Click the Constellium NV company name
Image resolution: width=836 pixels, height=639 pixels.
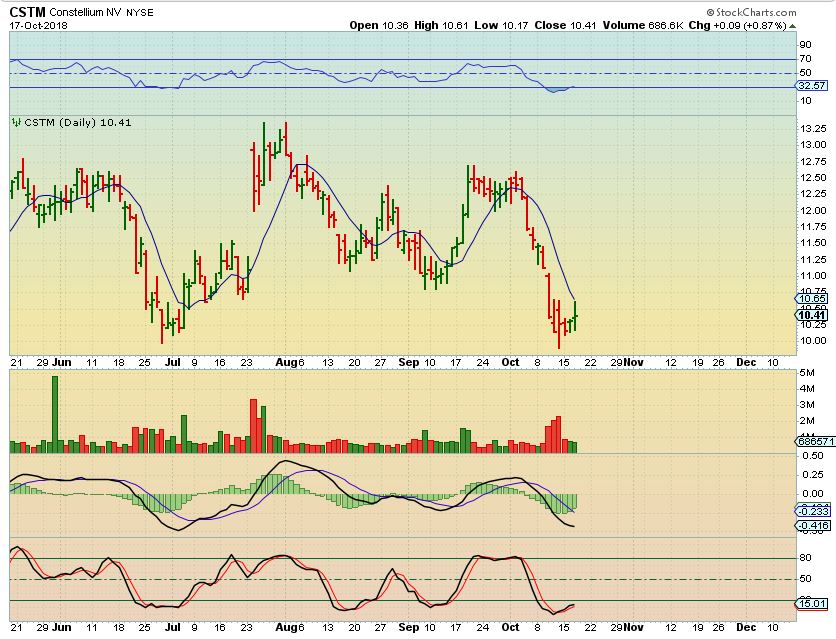coord(90,12)
